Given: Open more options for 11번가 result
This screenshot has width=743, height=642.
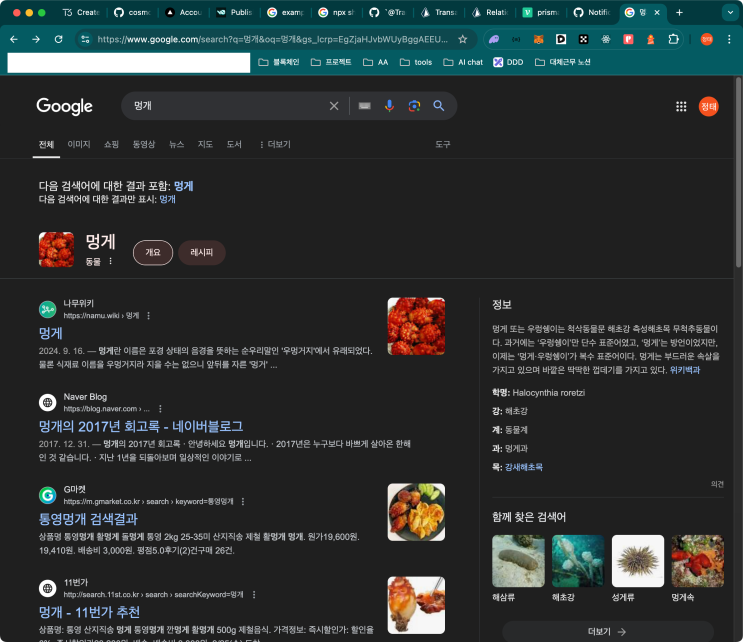Looking at the screenshot, I should pos(254,594).
